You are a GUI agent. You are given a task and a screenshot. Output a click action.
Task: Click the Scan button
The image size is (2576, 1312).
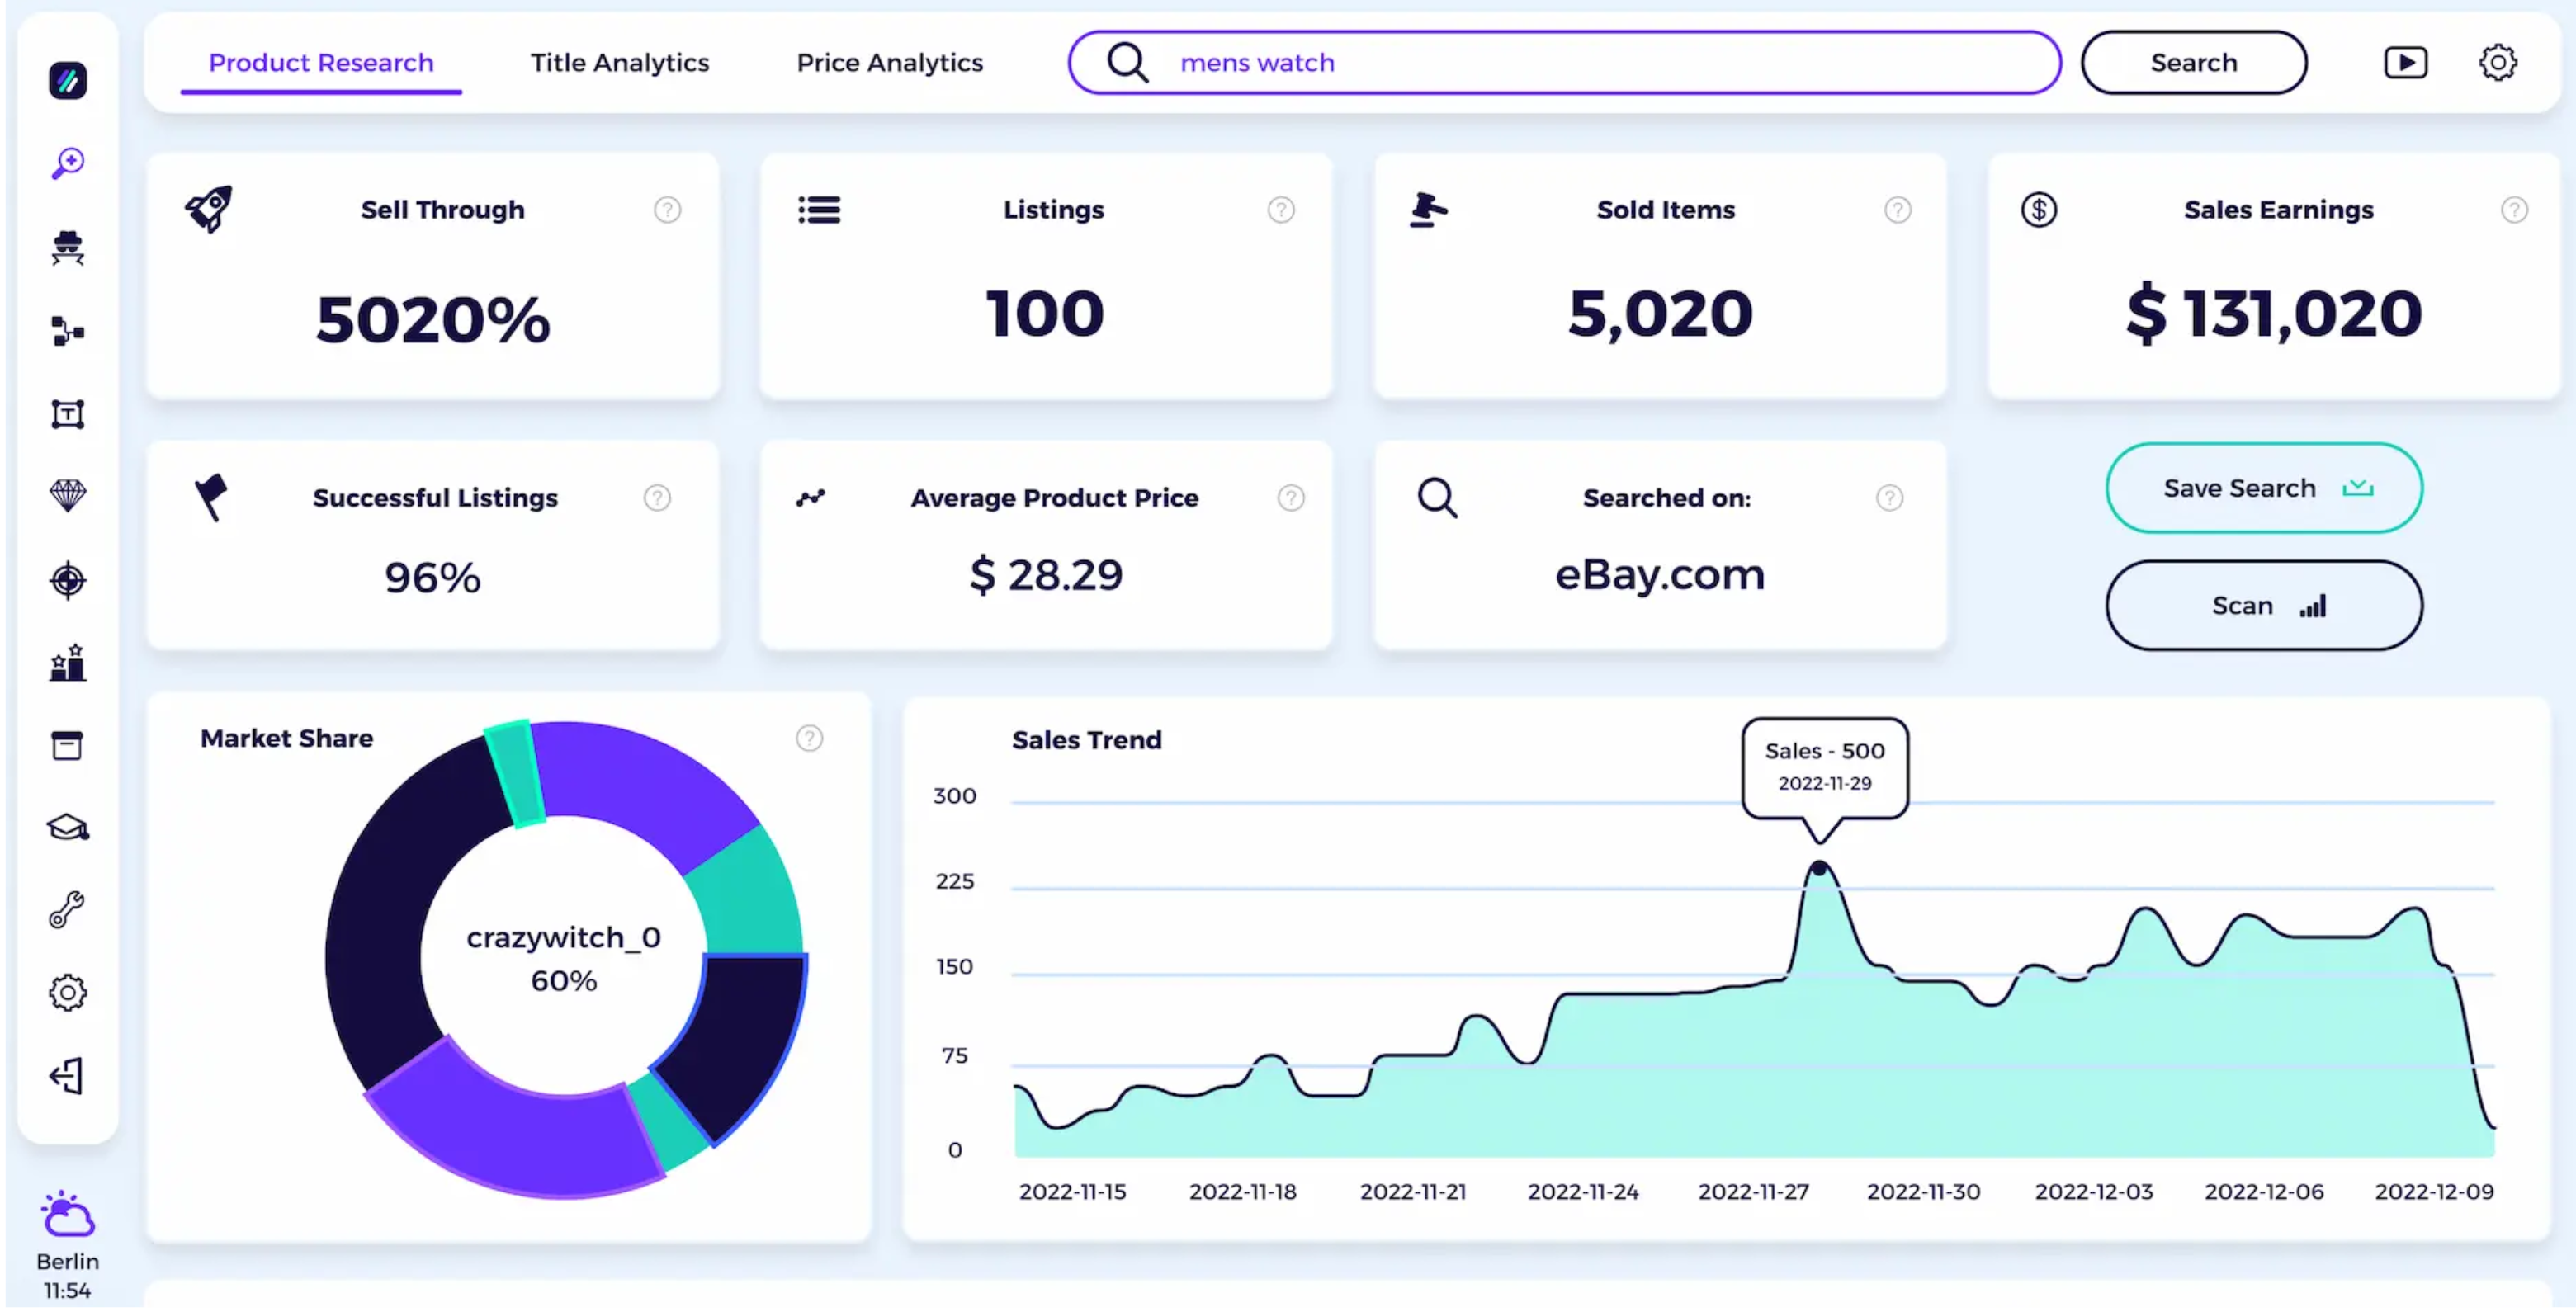(x=2264, y=606)
